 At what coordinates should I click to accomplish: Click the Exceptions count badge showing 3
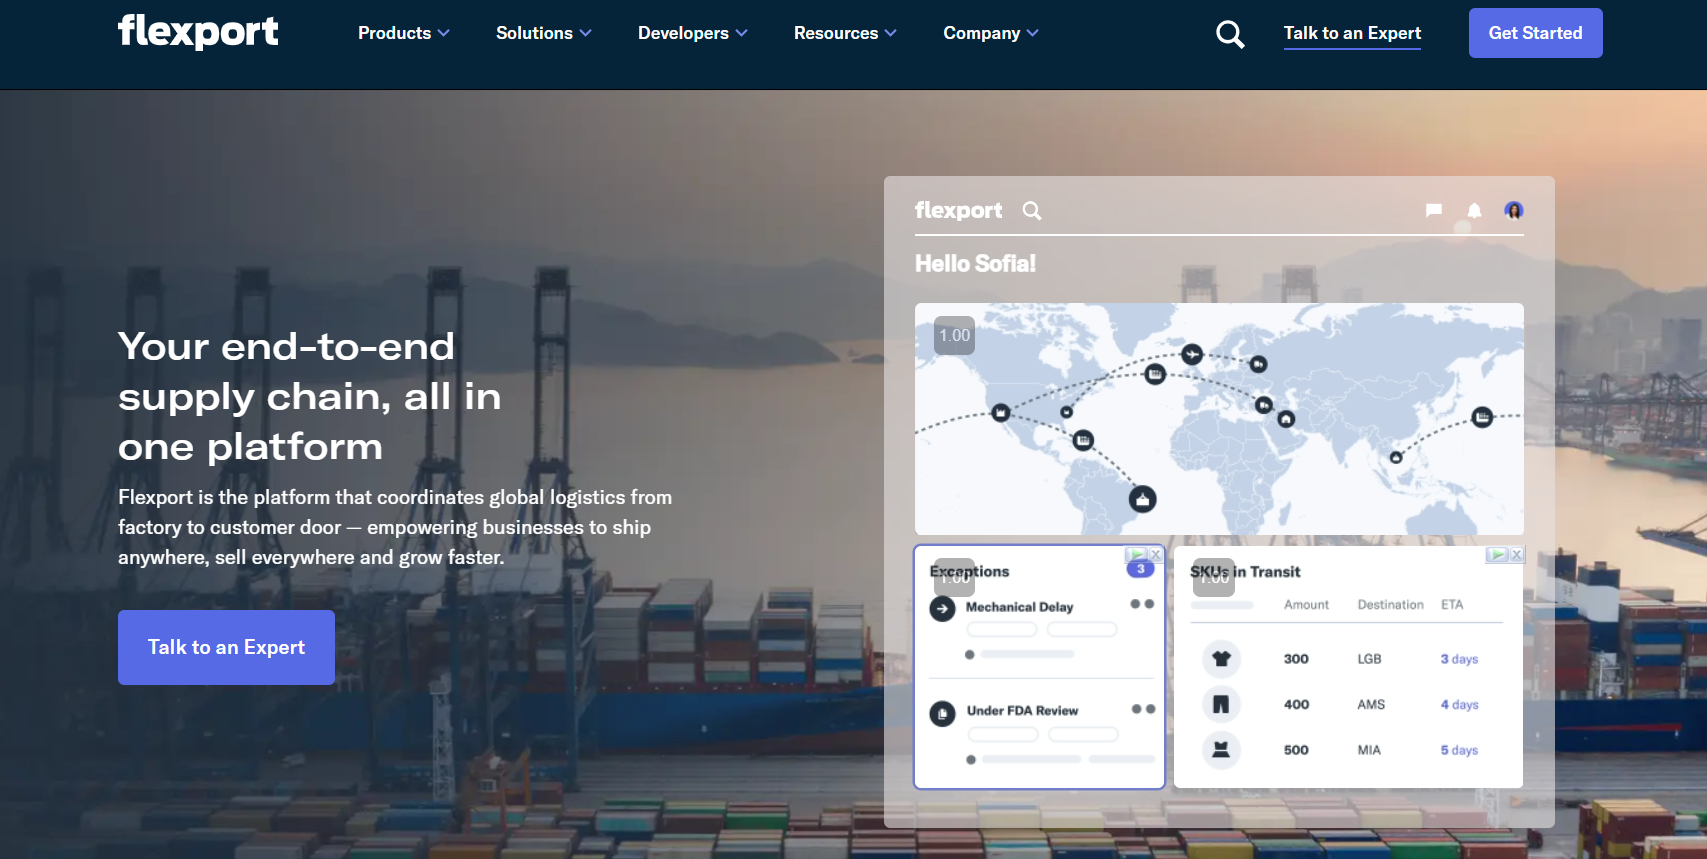(x=1140, y=569)
